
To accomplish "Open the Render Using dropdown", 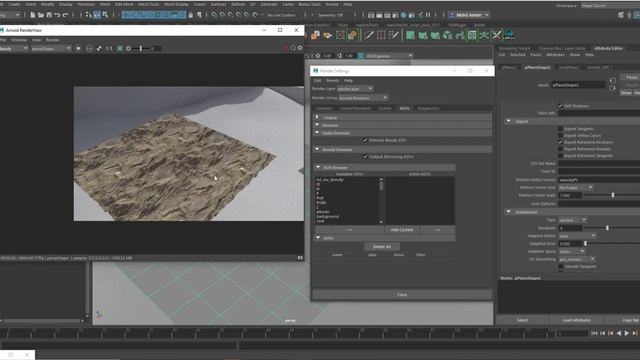I will (363, 98).
